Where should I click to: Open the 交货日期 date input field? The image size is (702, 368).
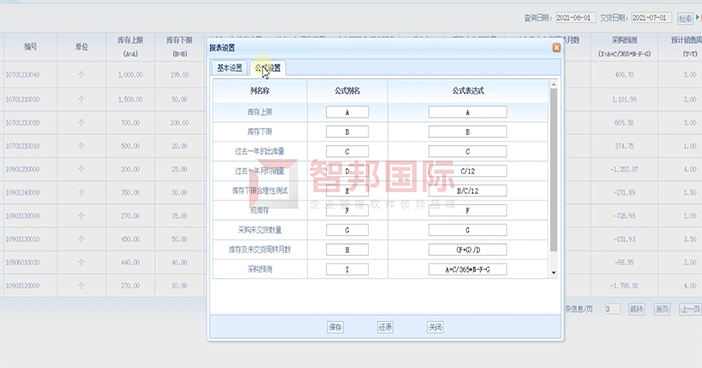pyautogui.click(x=651, y=18)
